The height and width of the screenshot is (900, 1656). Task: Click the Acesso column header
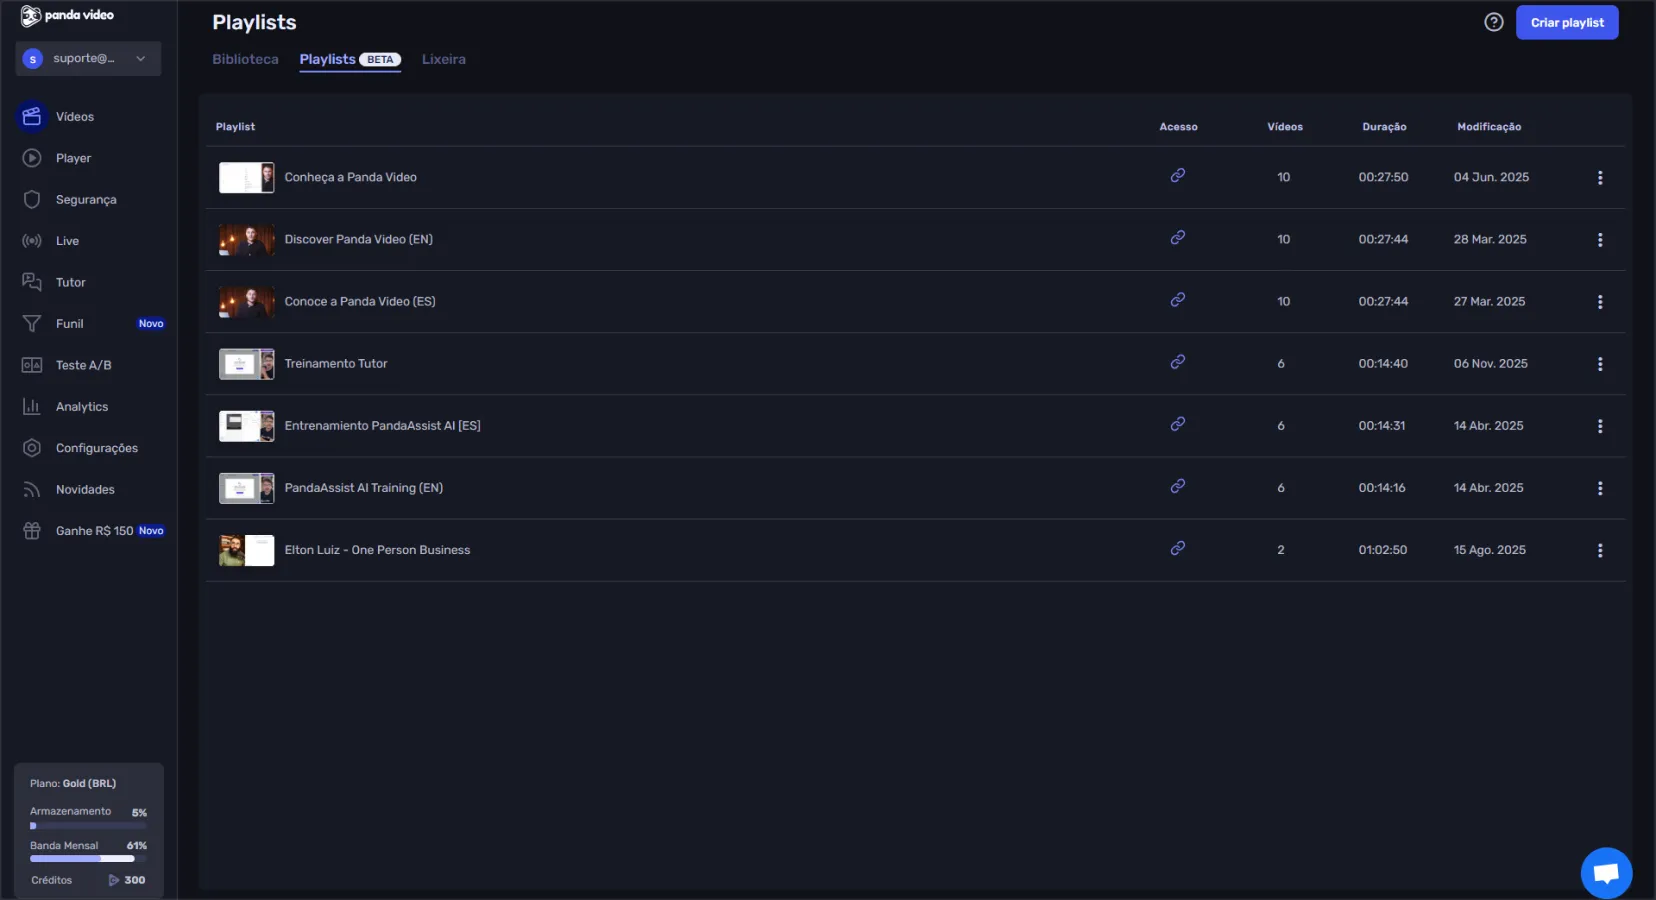pos(1178,127)
